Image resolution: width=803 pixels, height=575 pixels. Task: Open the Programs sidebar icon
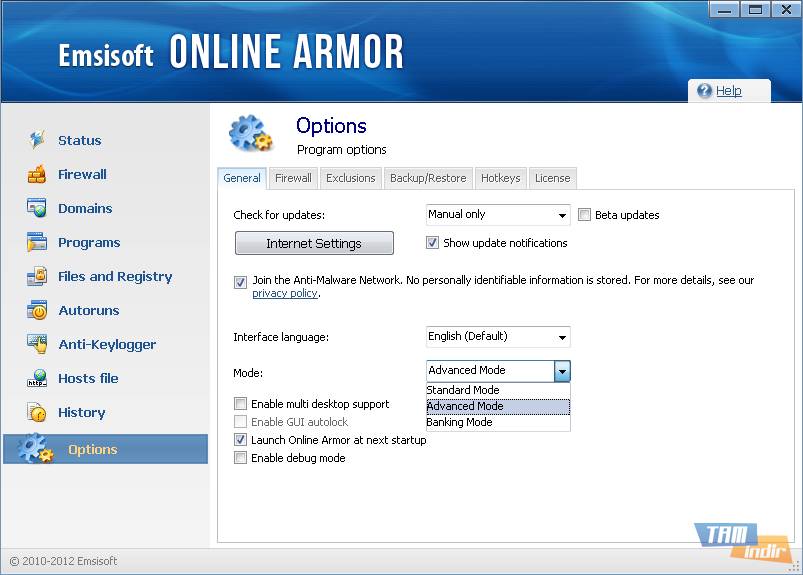point(37,242)
